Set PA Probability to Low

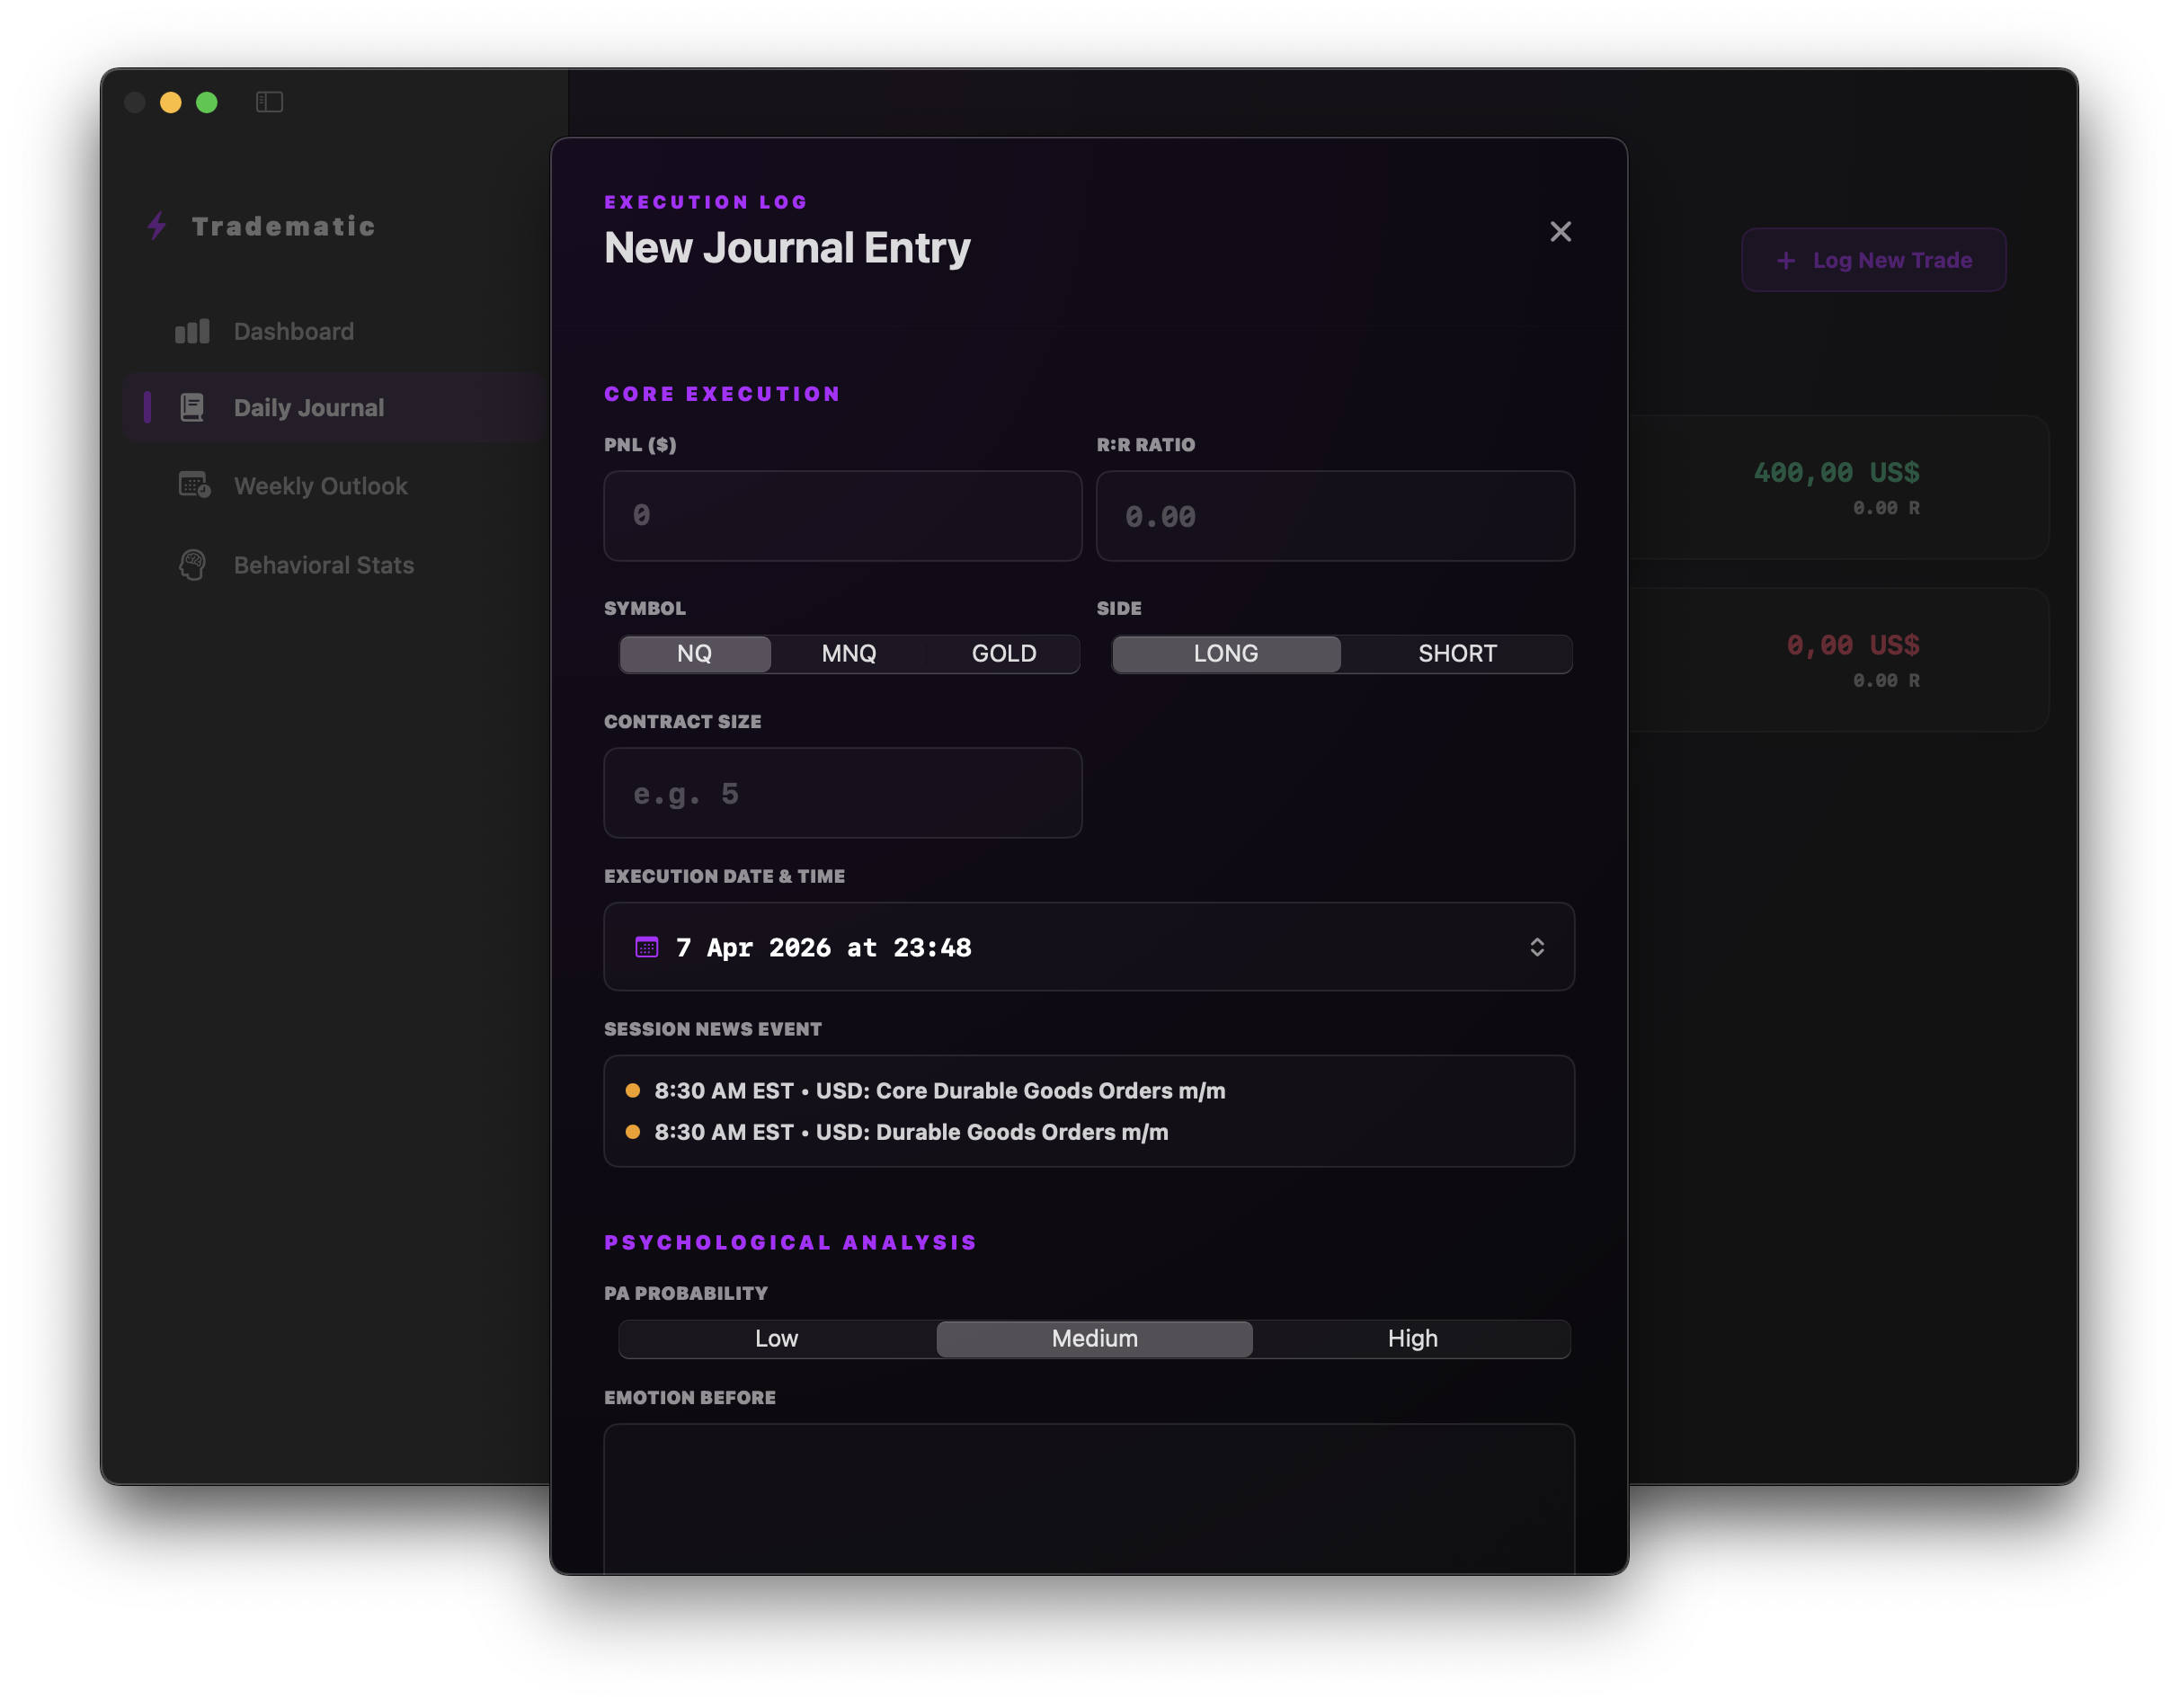pyautogui.click(x=776, y=1338)
